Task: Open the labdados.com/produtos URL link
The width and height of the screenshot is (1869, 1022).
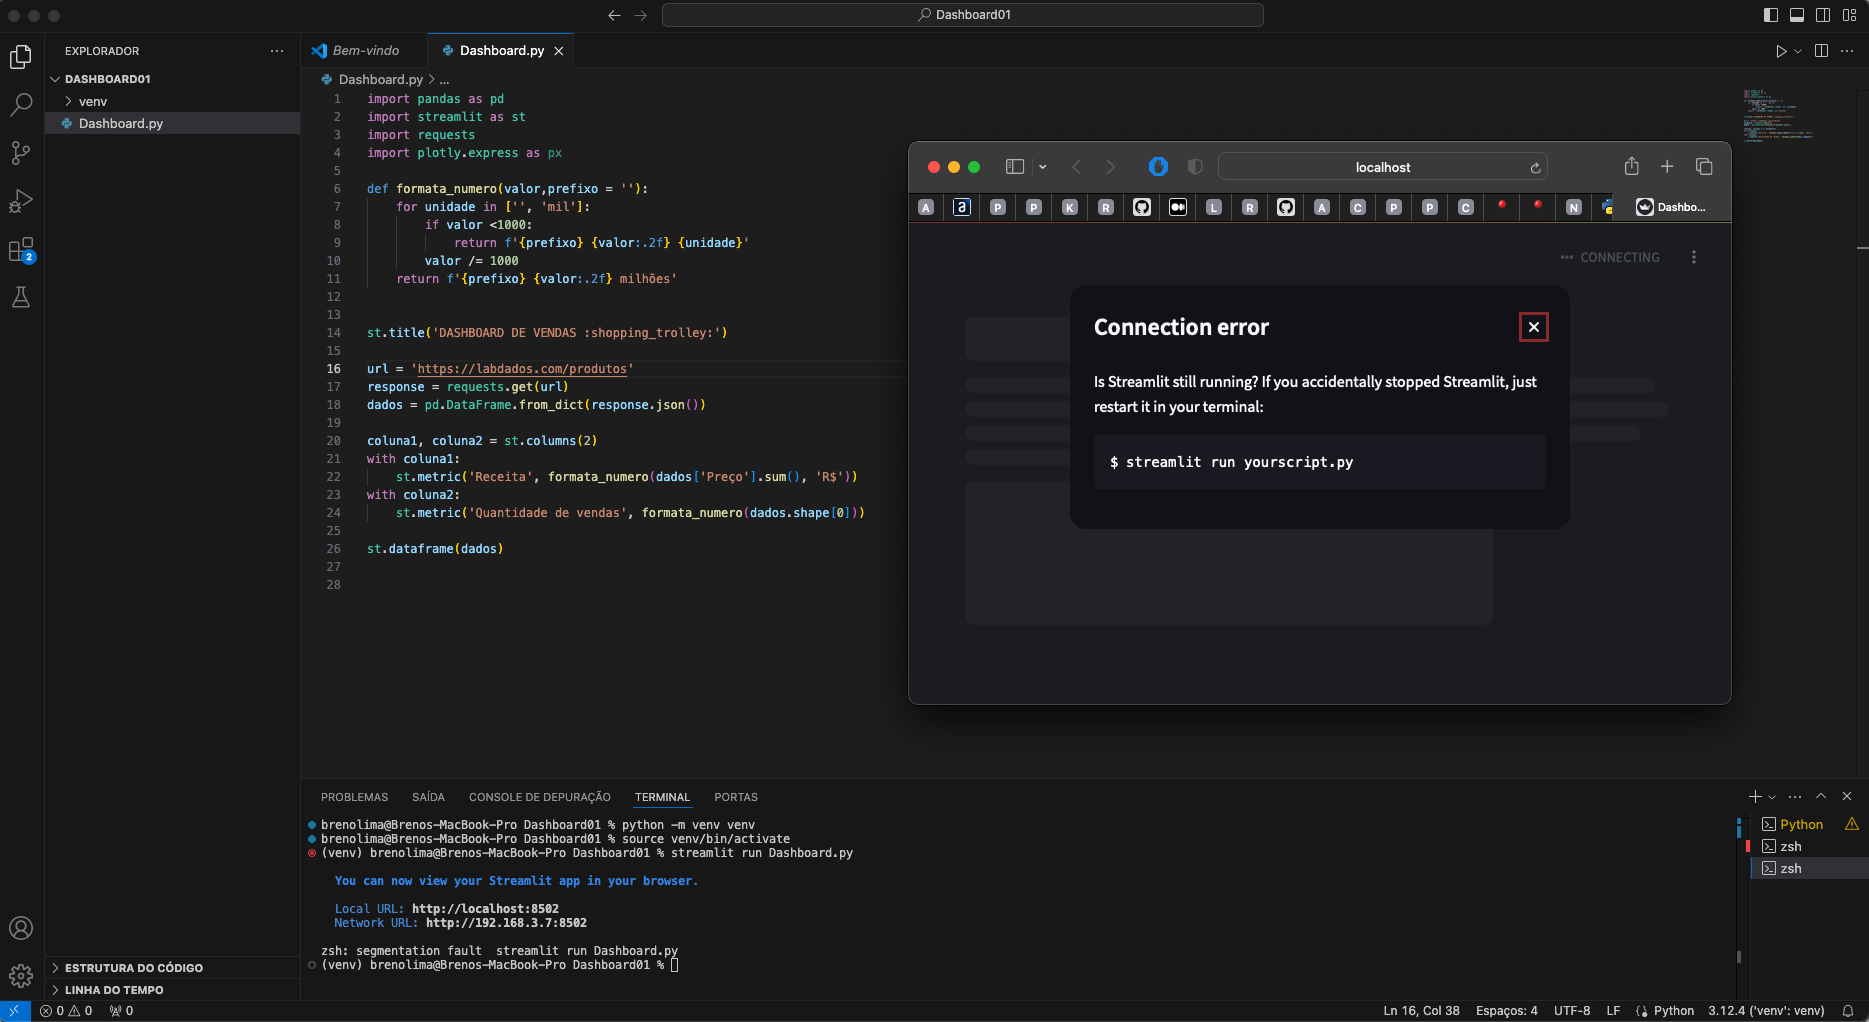Action: pos(522,369)
